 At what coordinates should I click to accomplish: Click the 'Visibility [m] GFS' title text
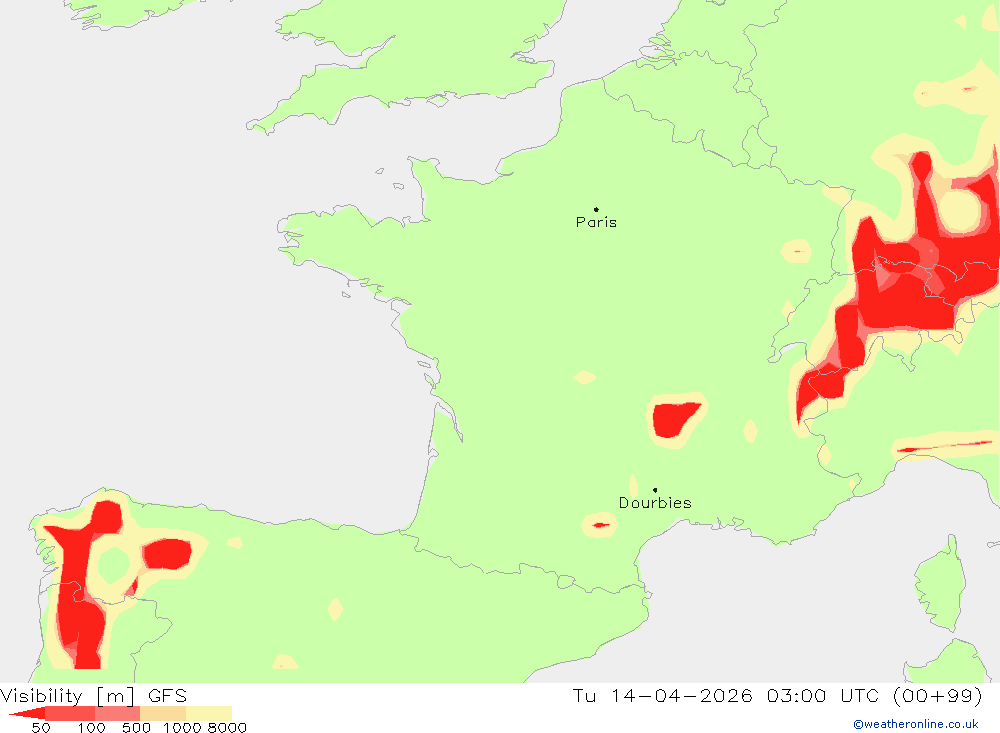tap(93, 696)
